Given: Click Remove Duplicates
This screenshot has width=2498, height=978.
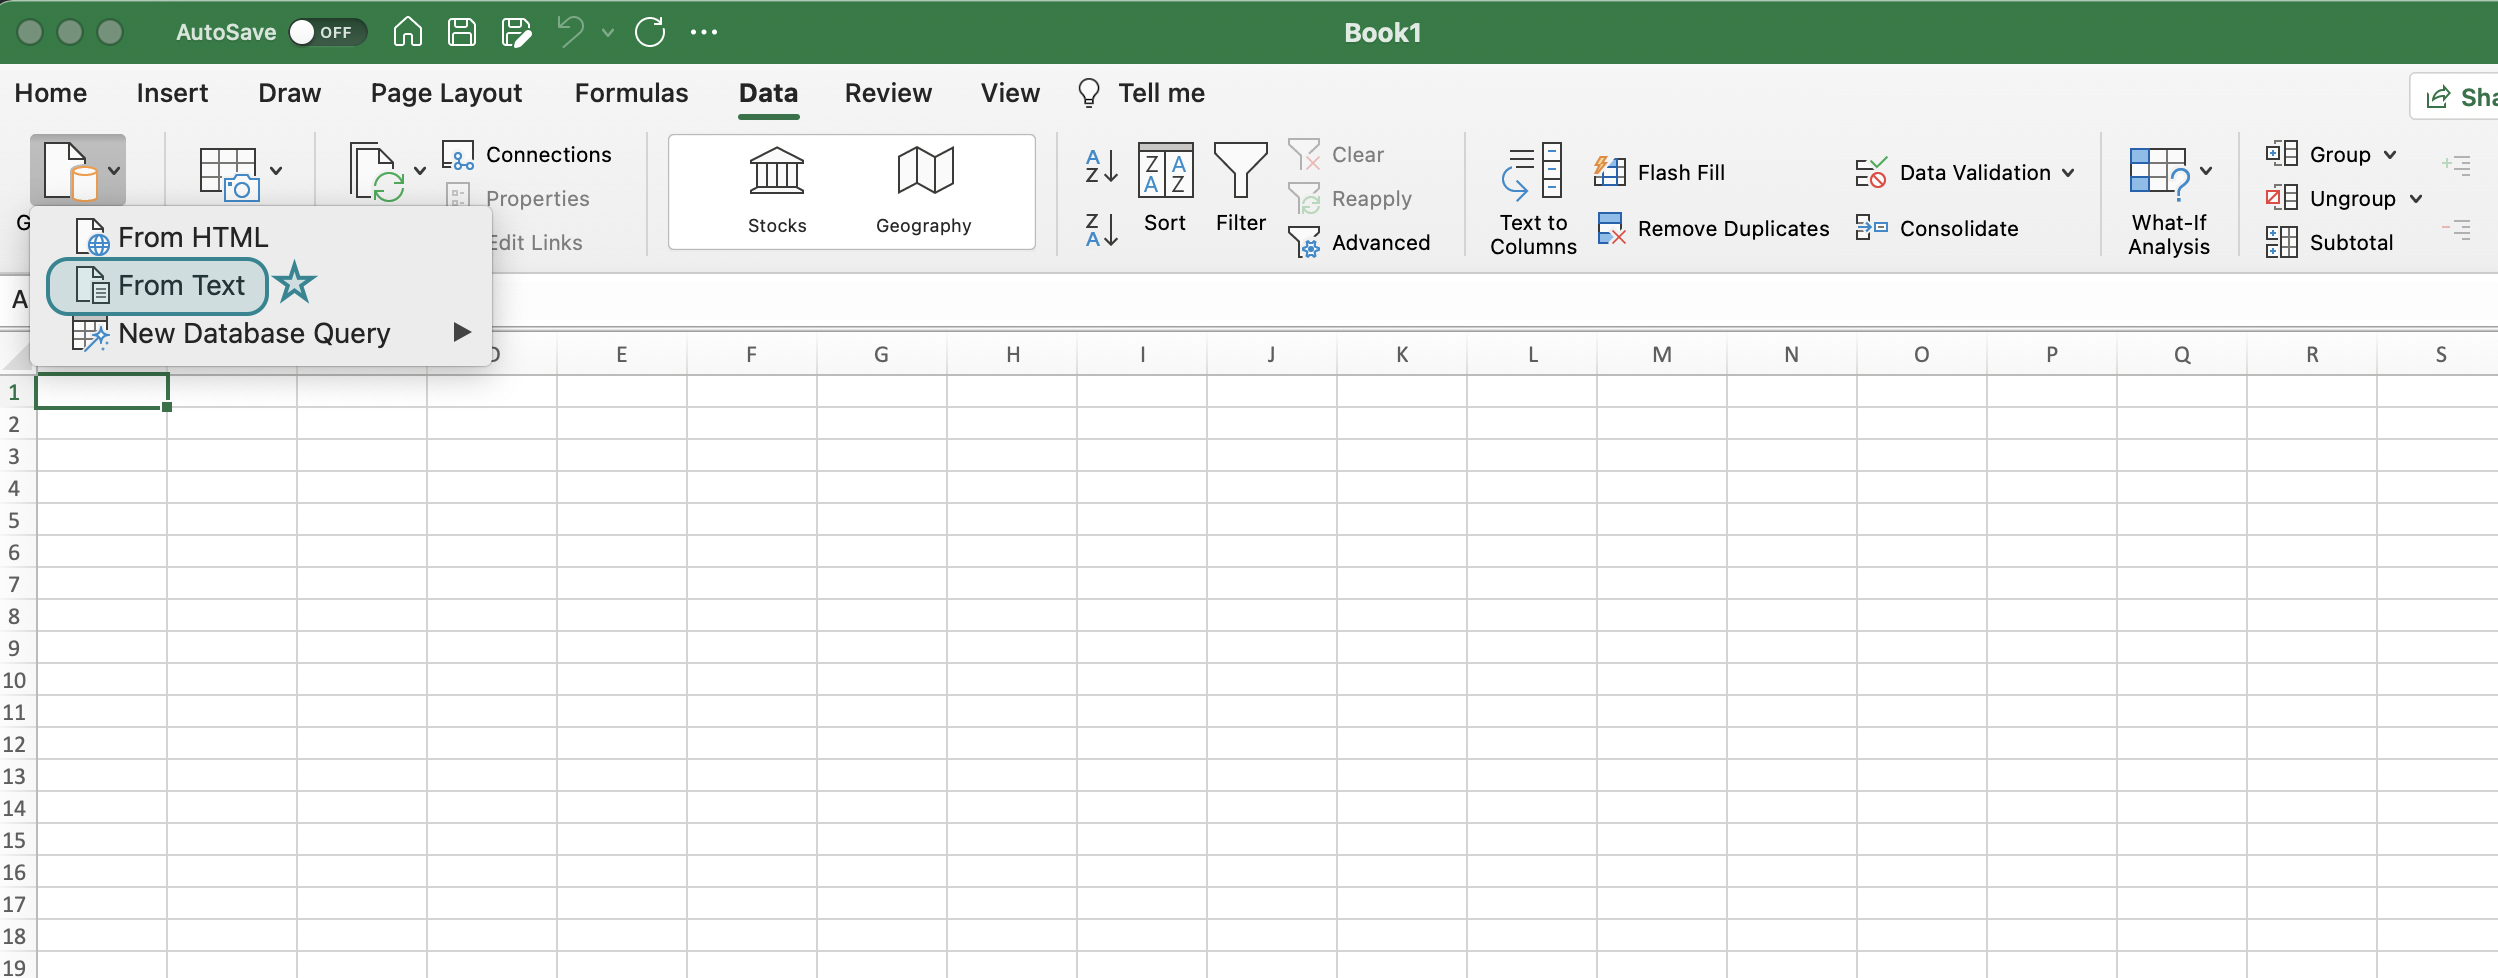Looking at the screenshot, I should [1713, 229].
